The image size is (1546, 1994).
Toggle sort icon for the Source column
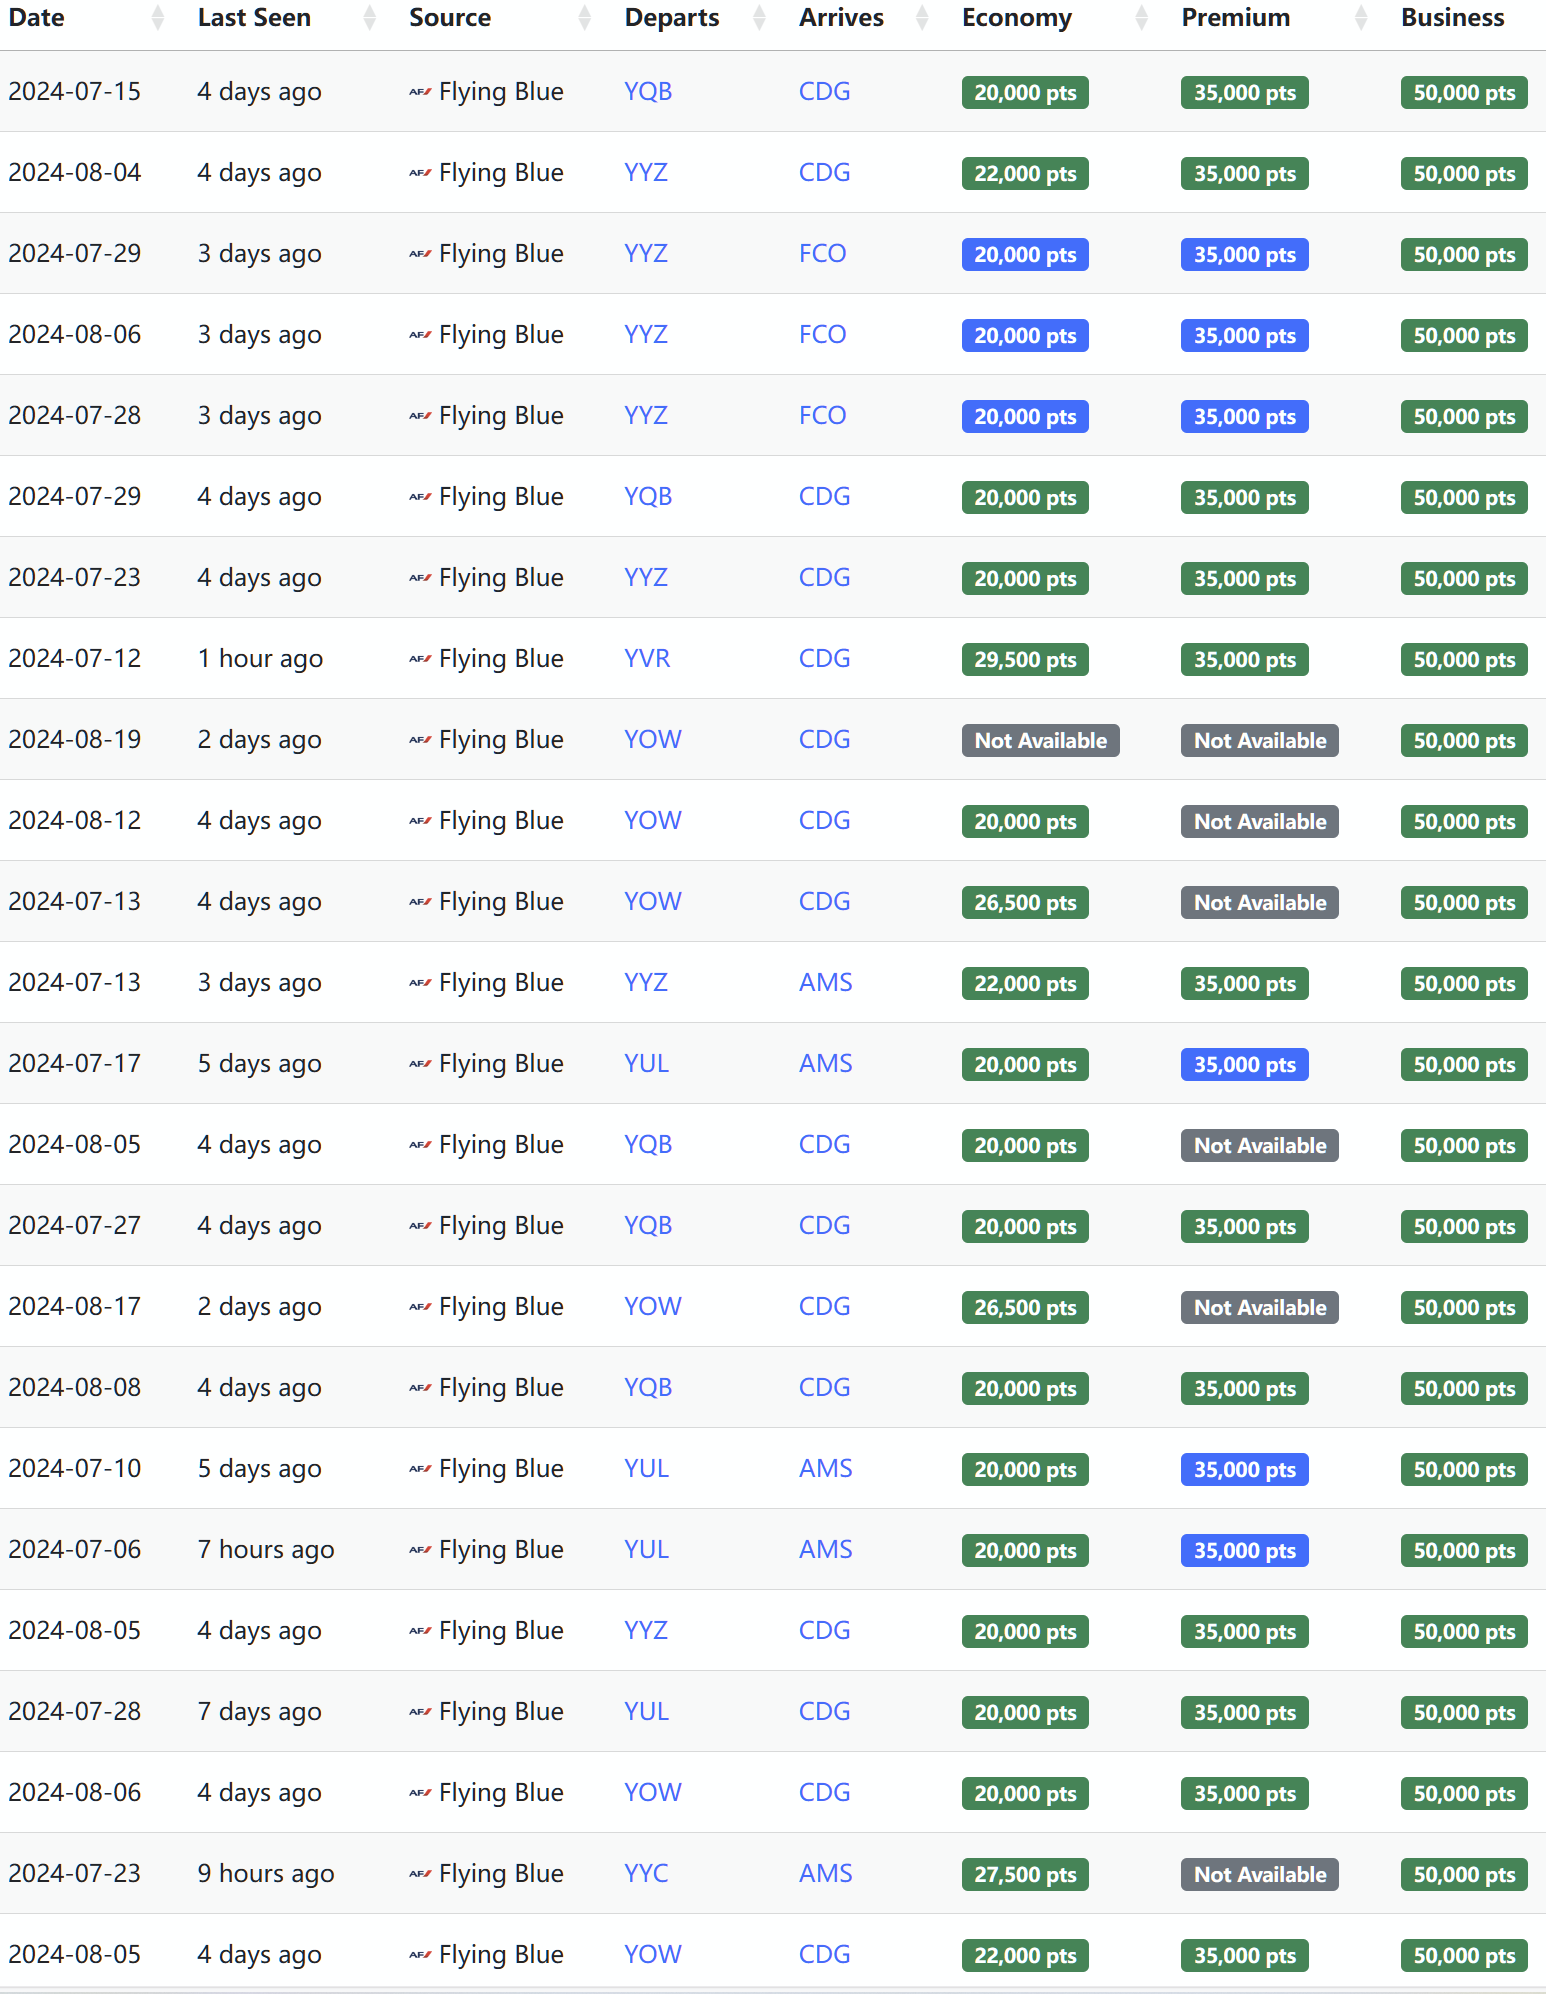[x=584, y=18]
